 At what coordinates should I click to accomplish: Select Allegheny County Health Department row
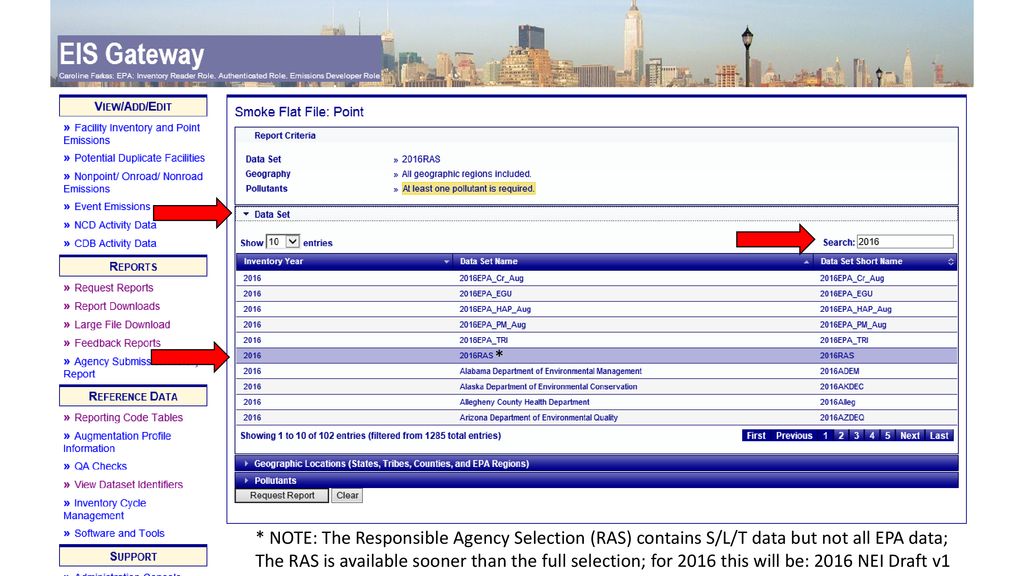596,402
